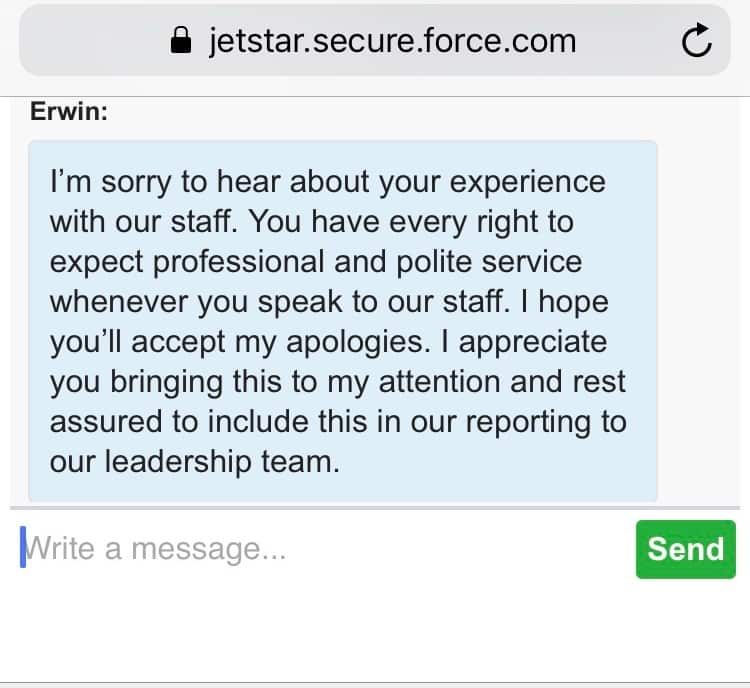Click the blank area below the message box
This screenshot has height=688, width=750.
click(375, 630)
